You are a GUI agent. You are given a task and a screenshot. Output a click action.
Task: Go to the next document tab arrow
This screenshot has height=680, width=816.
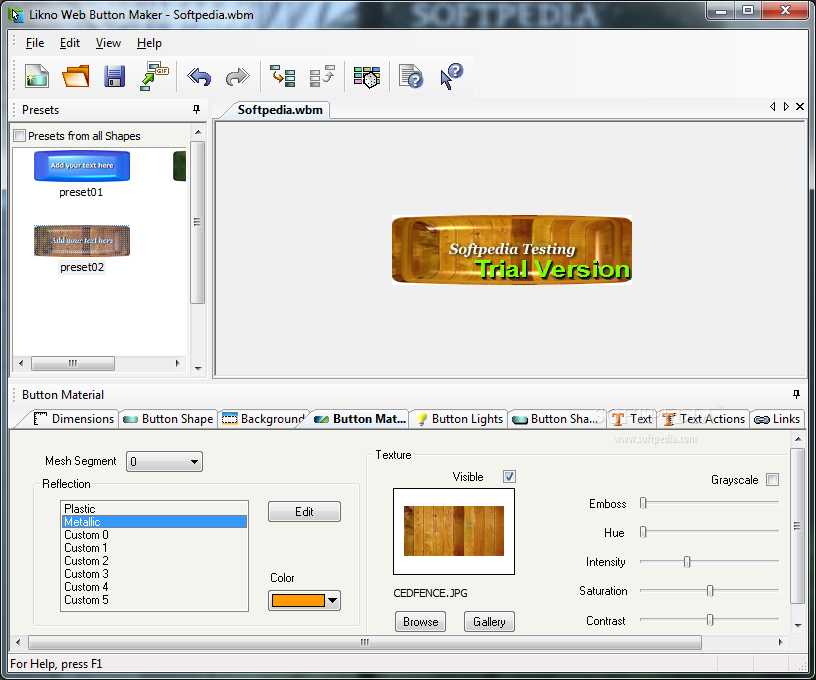tap(786, 107)
